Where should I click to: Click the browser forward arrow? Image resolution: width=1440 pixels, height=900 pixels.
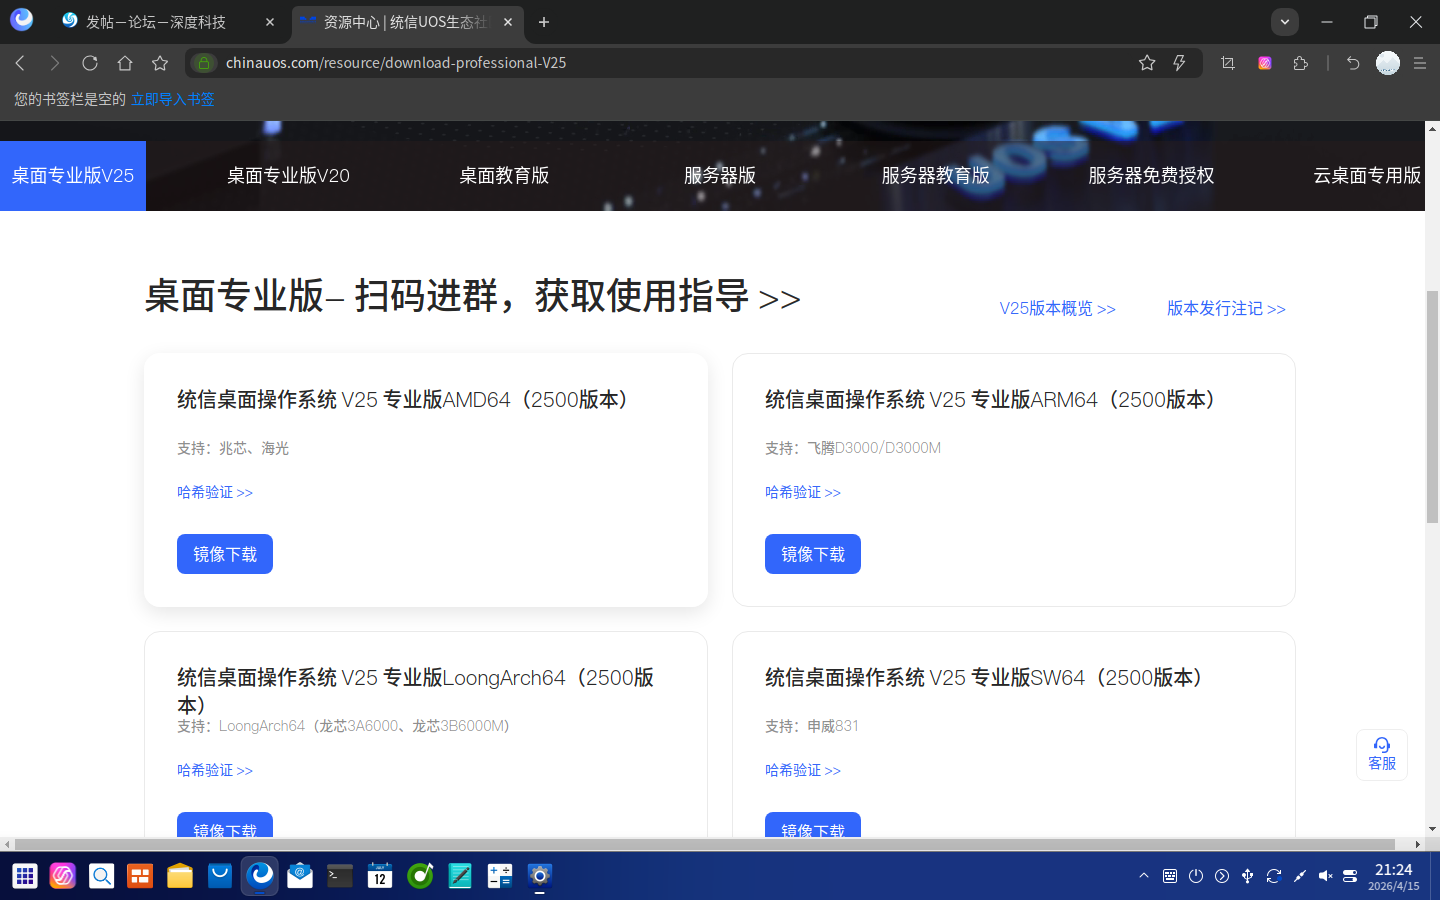click(x=55, y=63)
